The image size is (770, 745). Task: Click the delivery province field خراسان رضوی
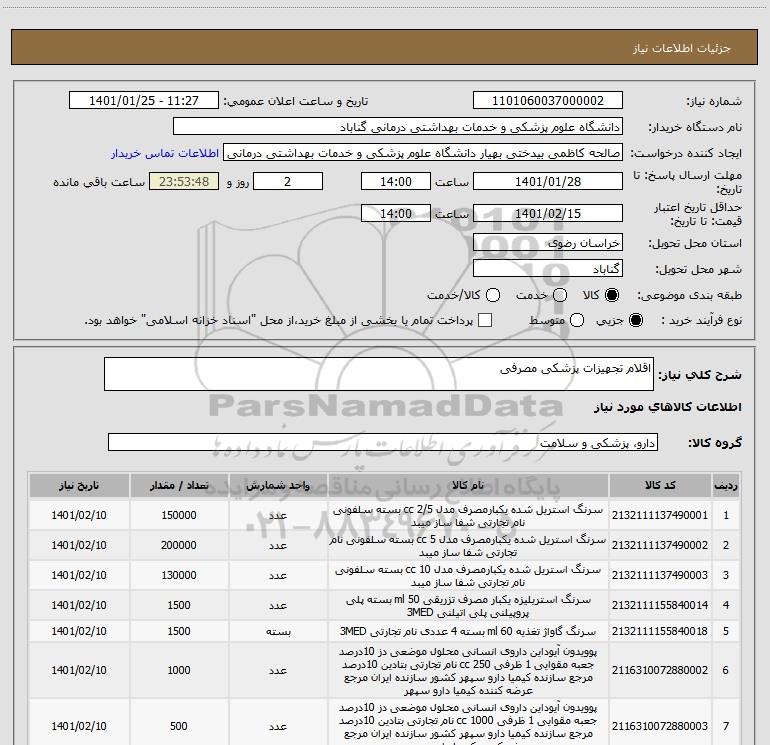548,243
